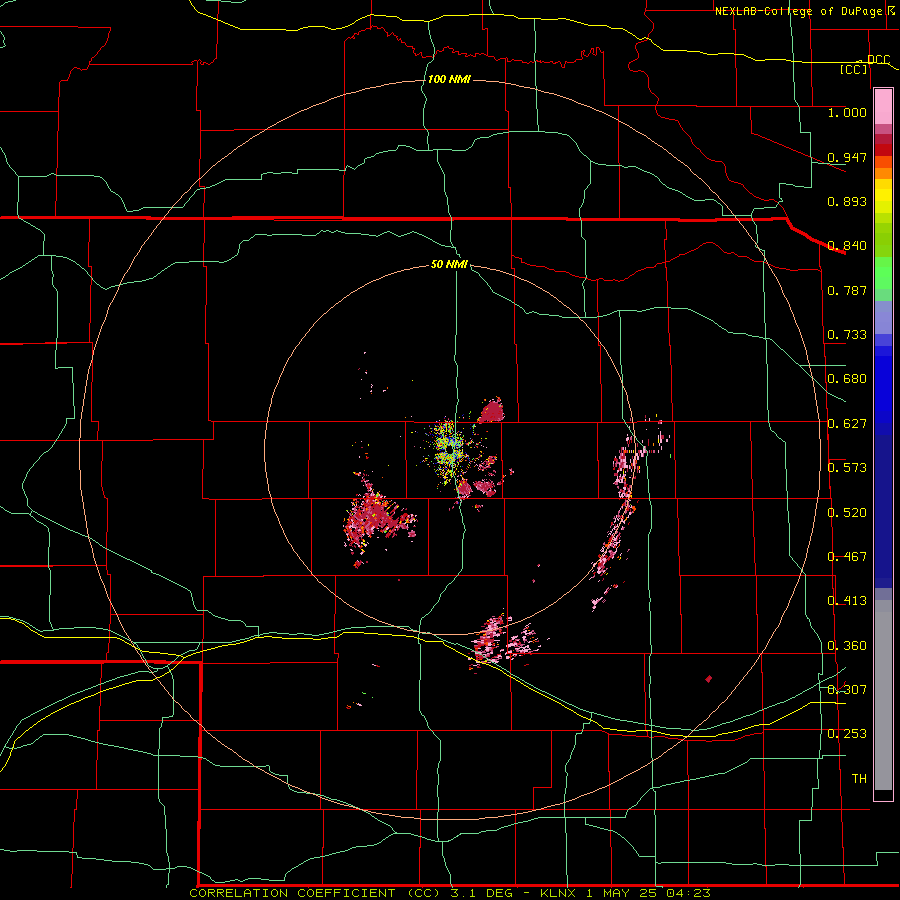Click the multicolored echo cluster at radar center
The width and height of the screenshot is (900, 900).
point(449,451)
